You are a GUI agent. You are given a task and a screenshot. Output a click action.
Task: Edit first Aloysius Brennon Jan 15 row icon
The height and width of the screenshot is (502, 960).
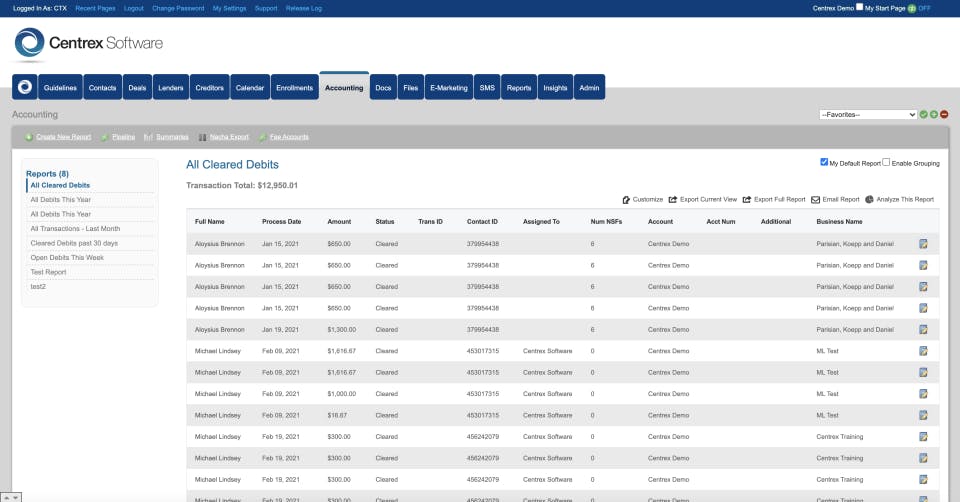tap(923, 244)
